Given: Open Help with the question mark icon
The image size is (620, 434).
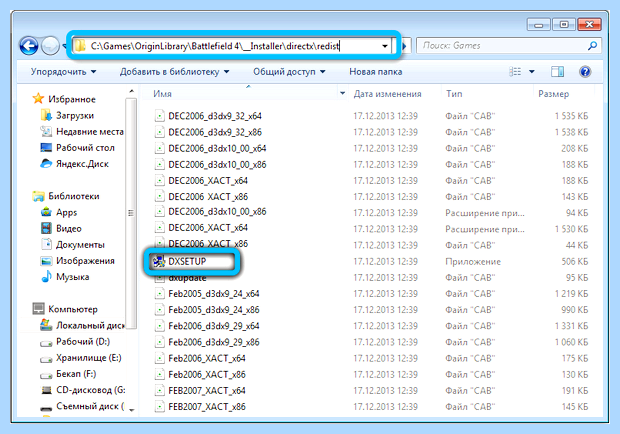Looking at the screenshot, I should pyautogui.click(x=585, y=72).
